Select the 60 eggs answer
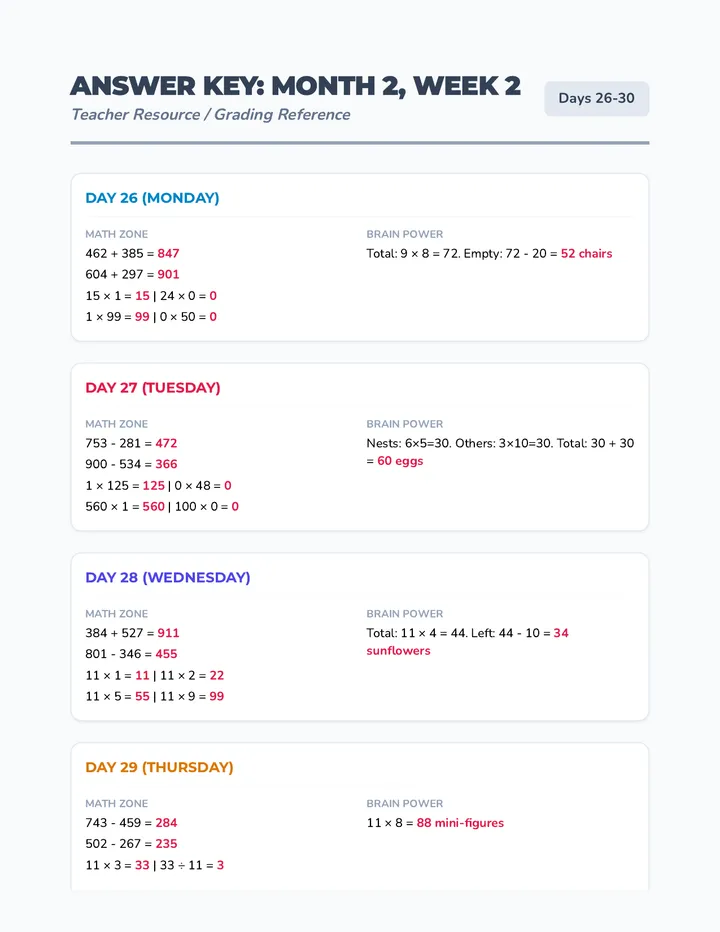The height and width of the screenshot is (932, 720). [400, 461]
